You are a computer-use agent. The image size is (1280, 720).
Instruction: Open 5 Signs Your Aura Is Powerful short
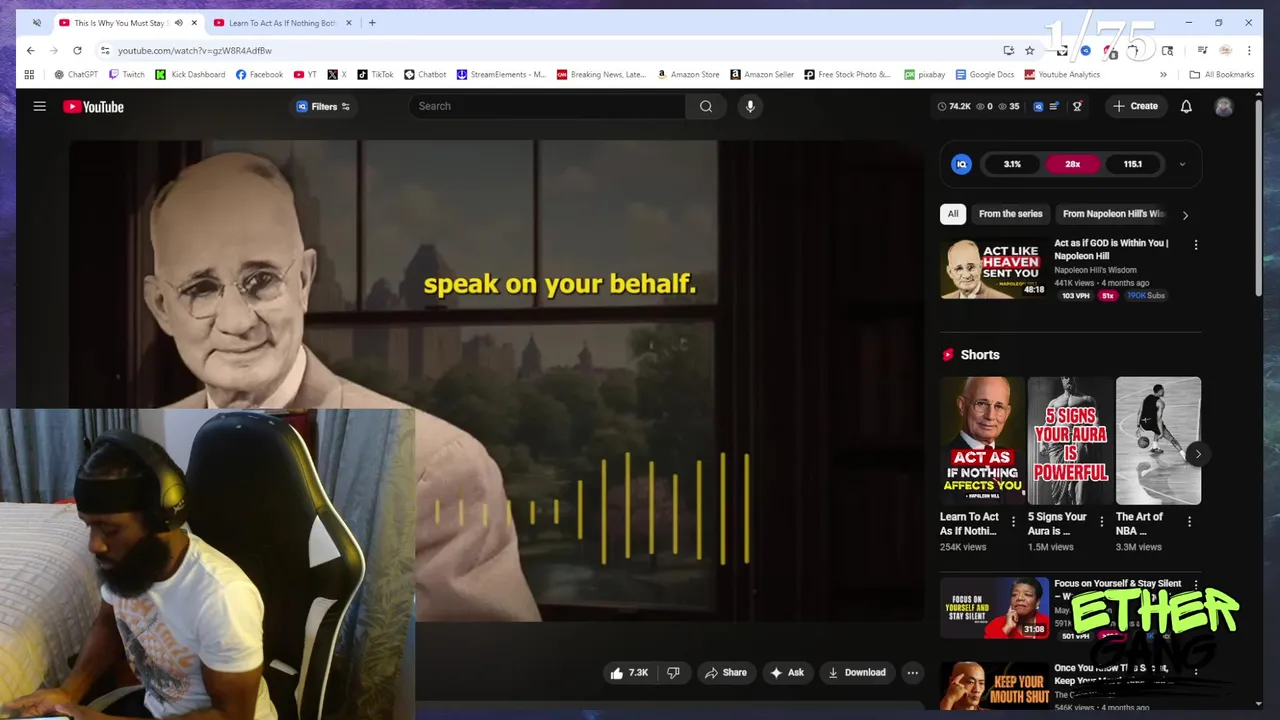pyautogui.click(x=1071, y=441)
